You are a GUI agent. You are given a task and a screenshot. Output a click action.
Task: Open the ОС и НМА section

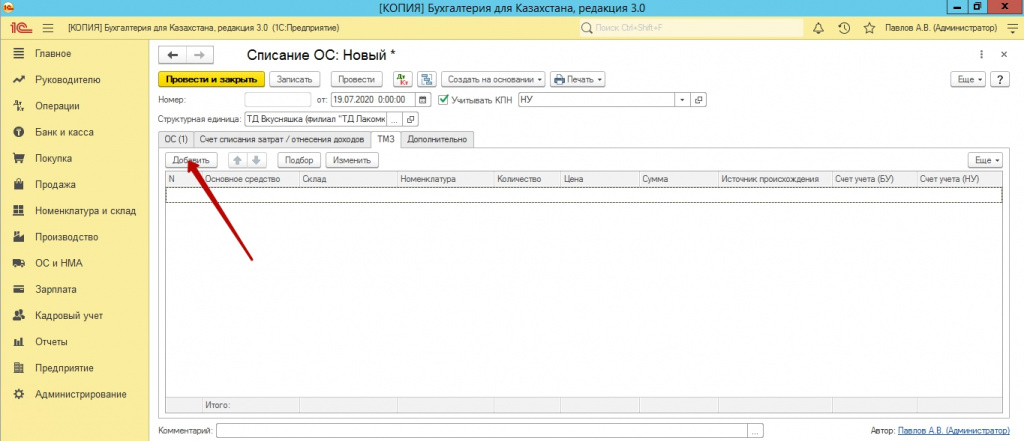tap(59, 263)
